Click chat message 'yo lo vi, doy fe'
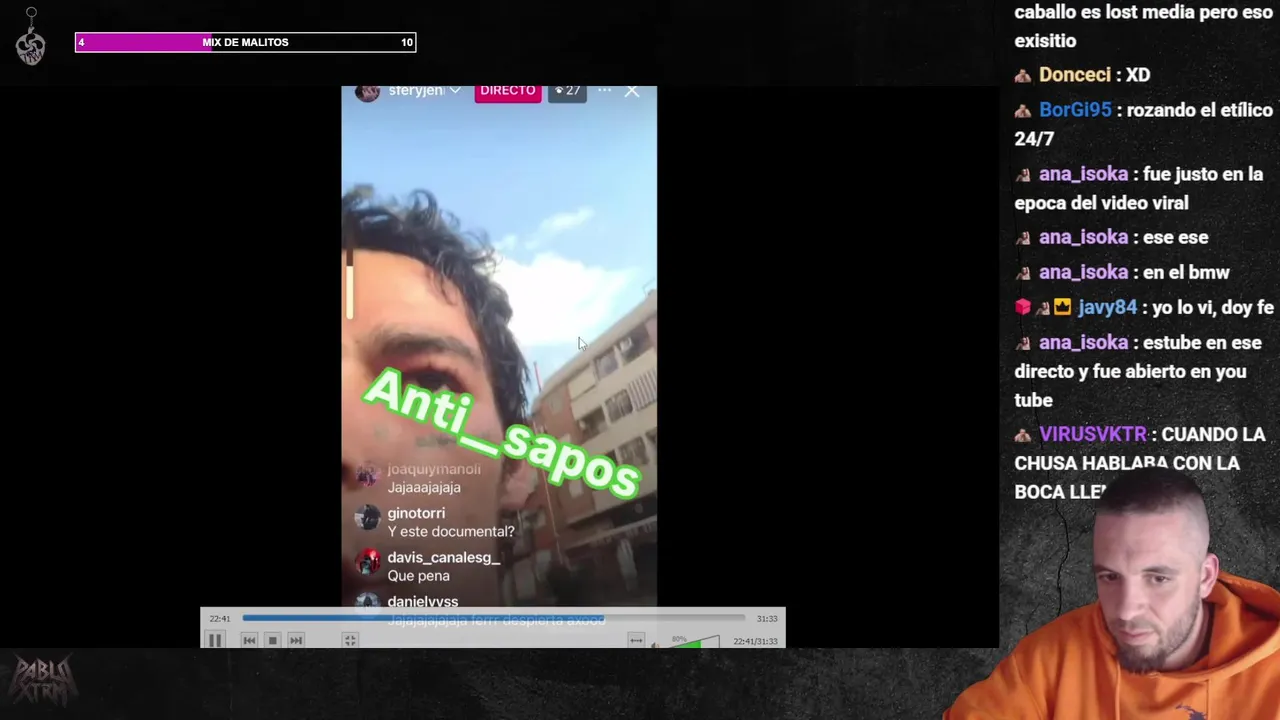Image resolution: width=1280 pixels, height=720 pixels. tap(1214, 308)
